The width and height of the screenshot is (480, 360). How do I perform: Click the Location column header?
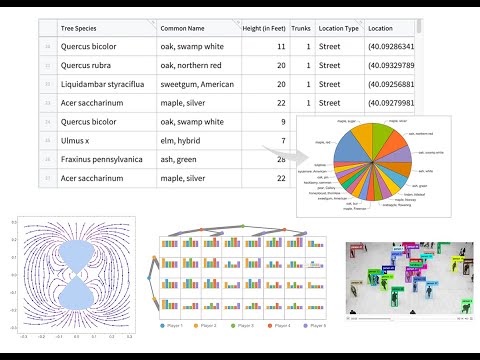(390, 28)
